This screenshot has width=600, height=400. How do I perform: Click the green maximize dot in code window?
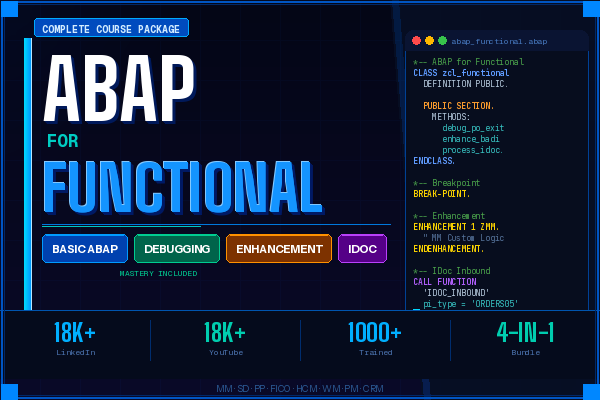click(442, 41)
